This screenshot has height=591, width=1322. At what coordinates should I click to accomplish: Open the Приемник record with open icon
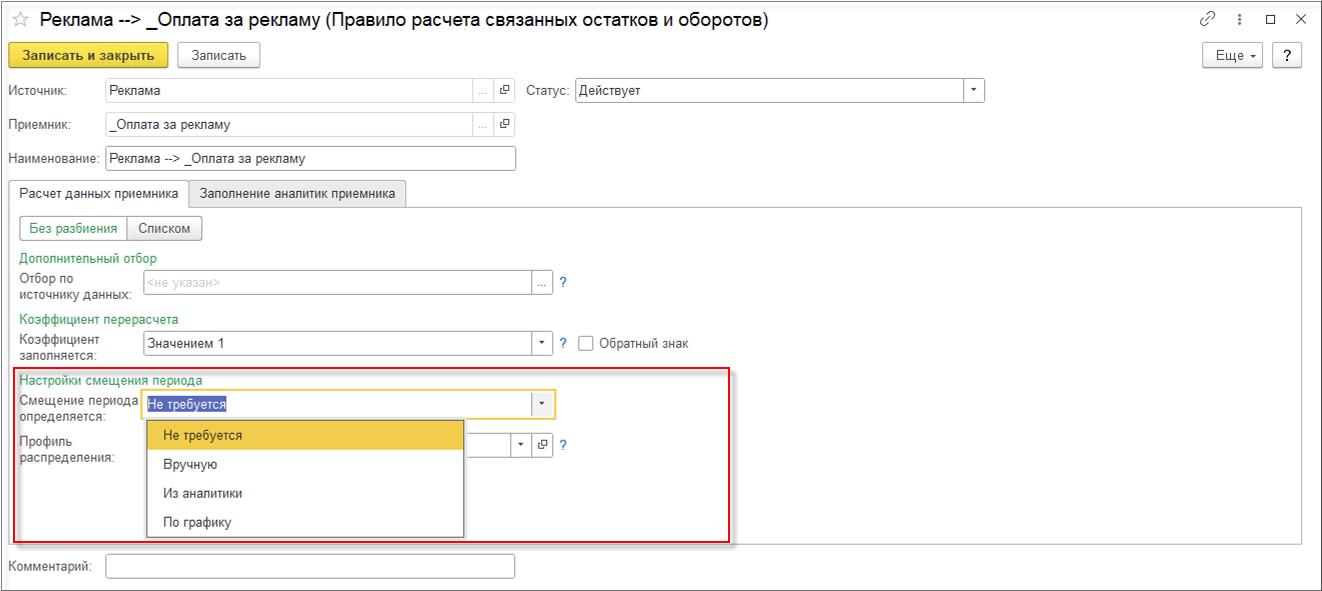pyautogui.click(x=505, y=125)
